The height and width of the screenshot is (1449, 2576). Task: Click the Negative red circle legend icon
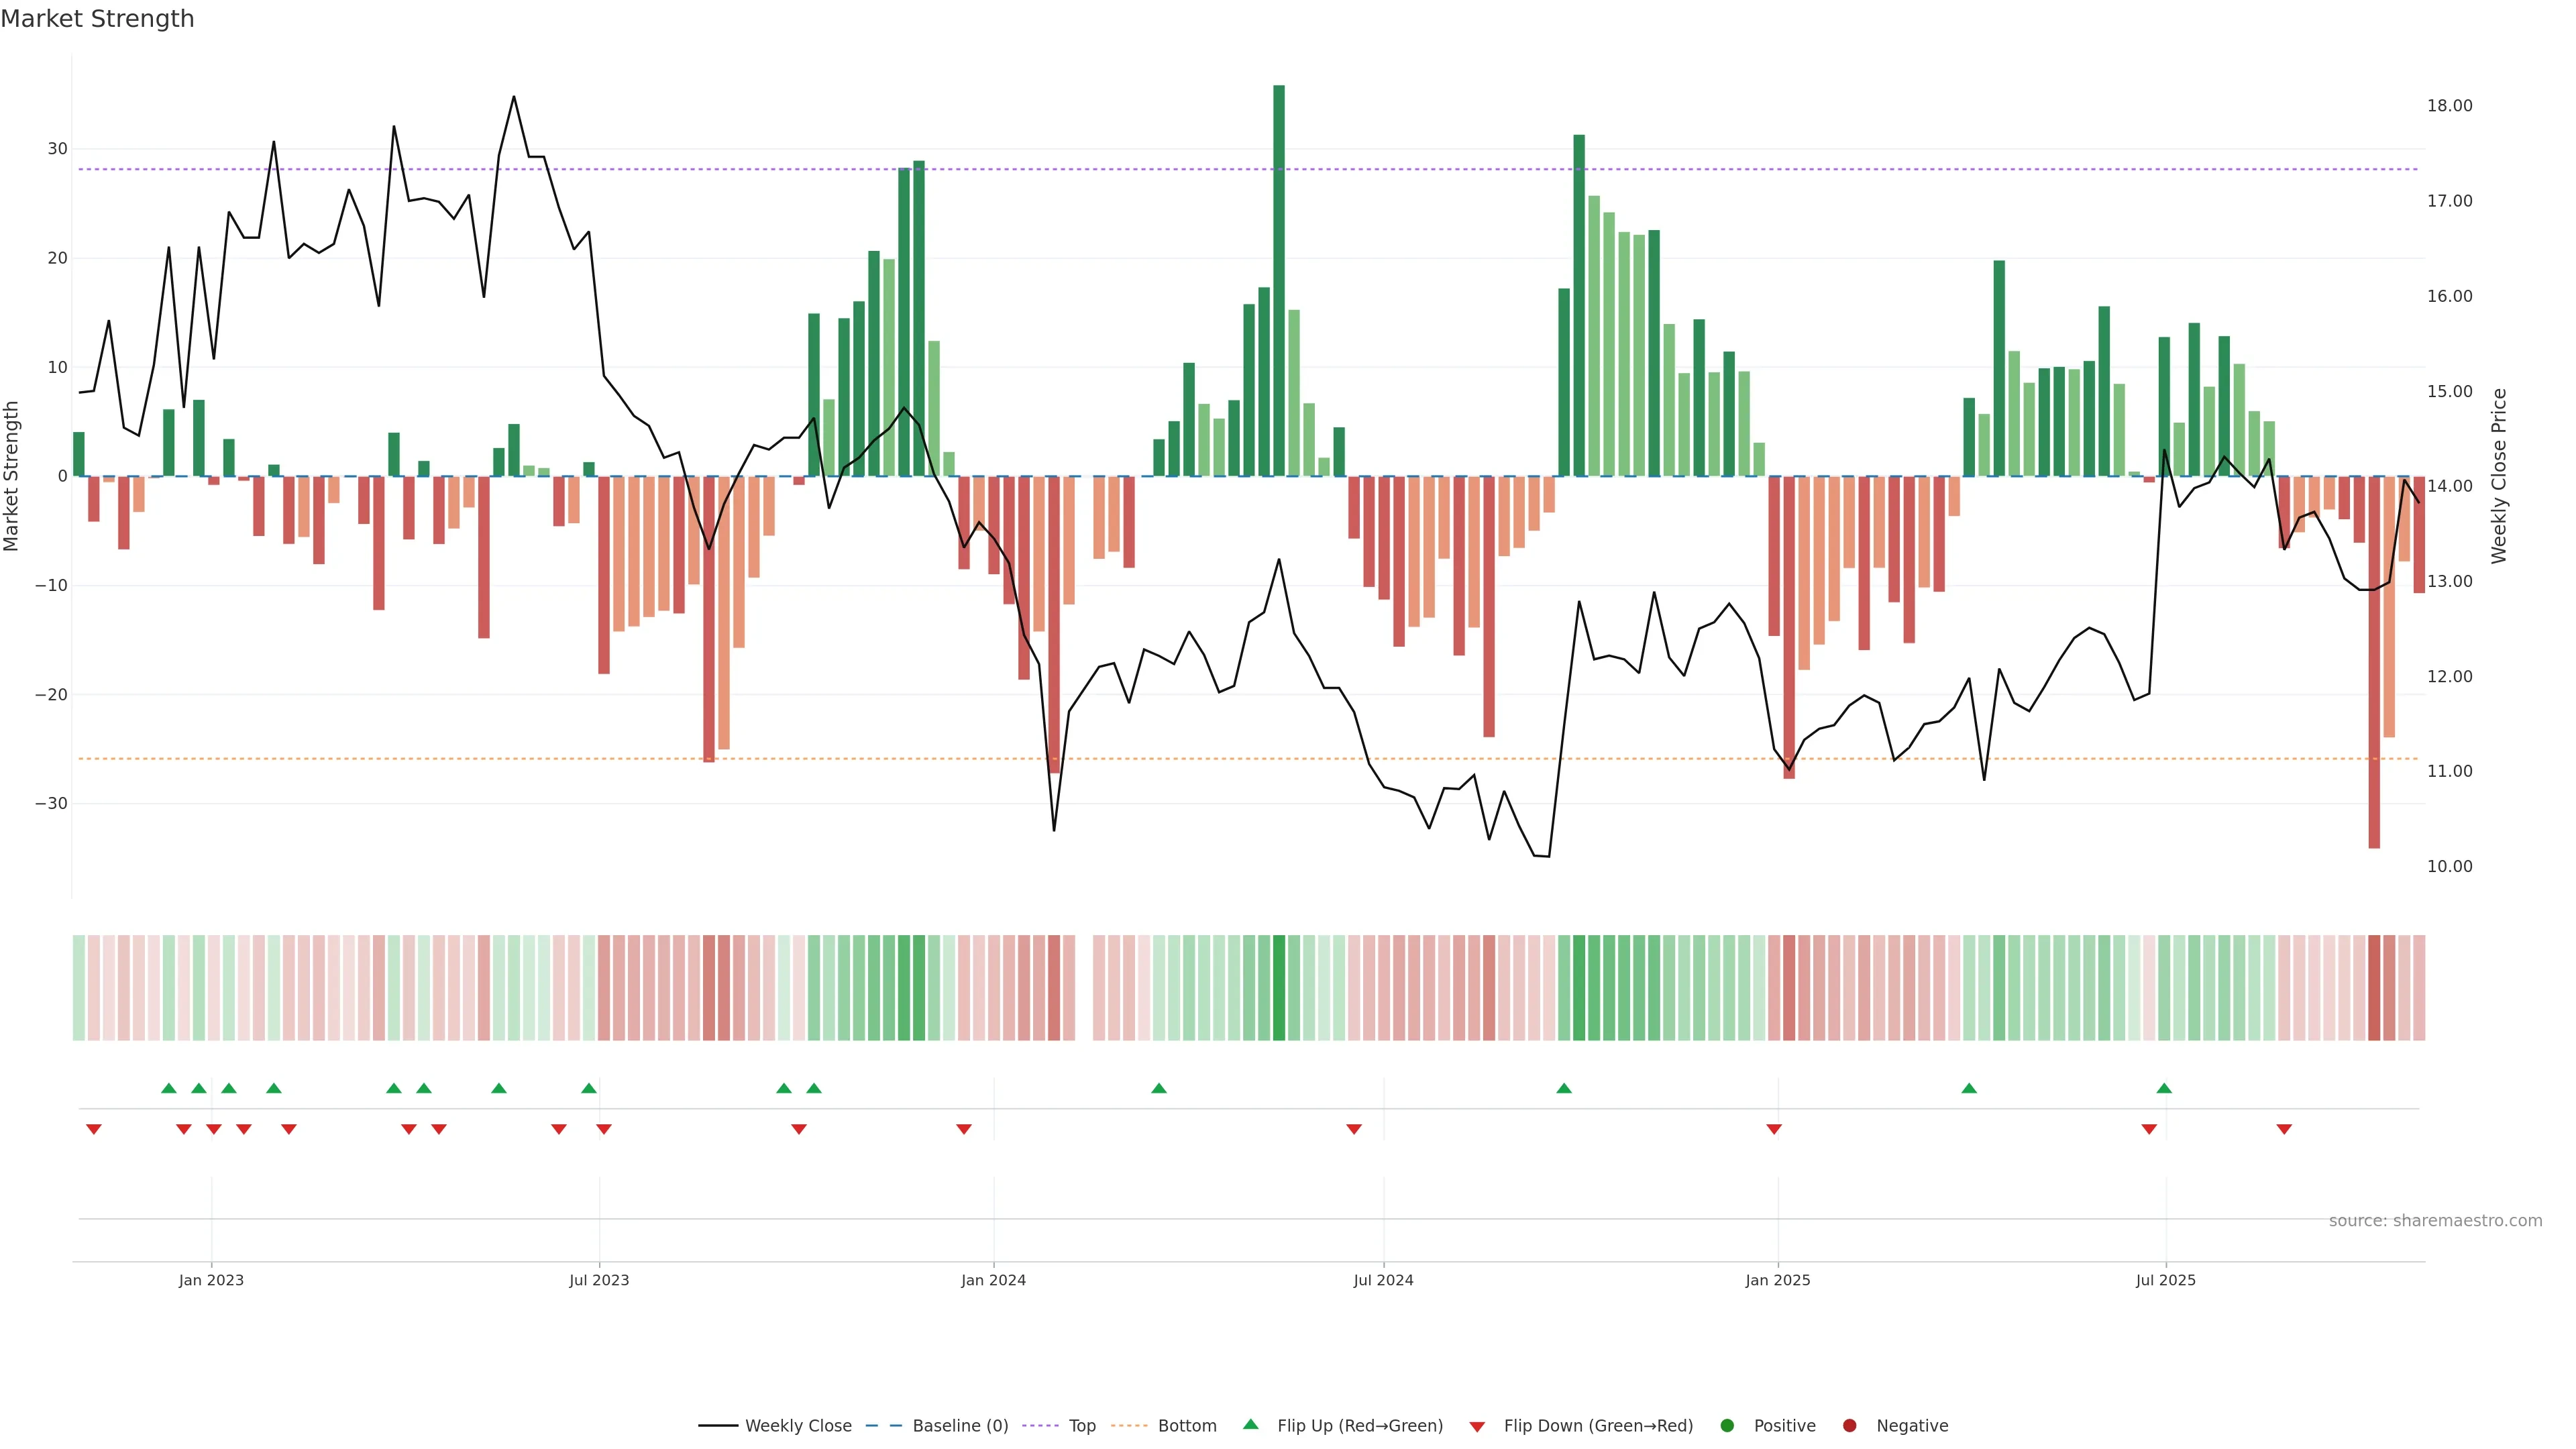click(1849, 1426)
